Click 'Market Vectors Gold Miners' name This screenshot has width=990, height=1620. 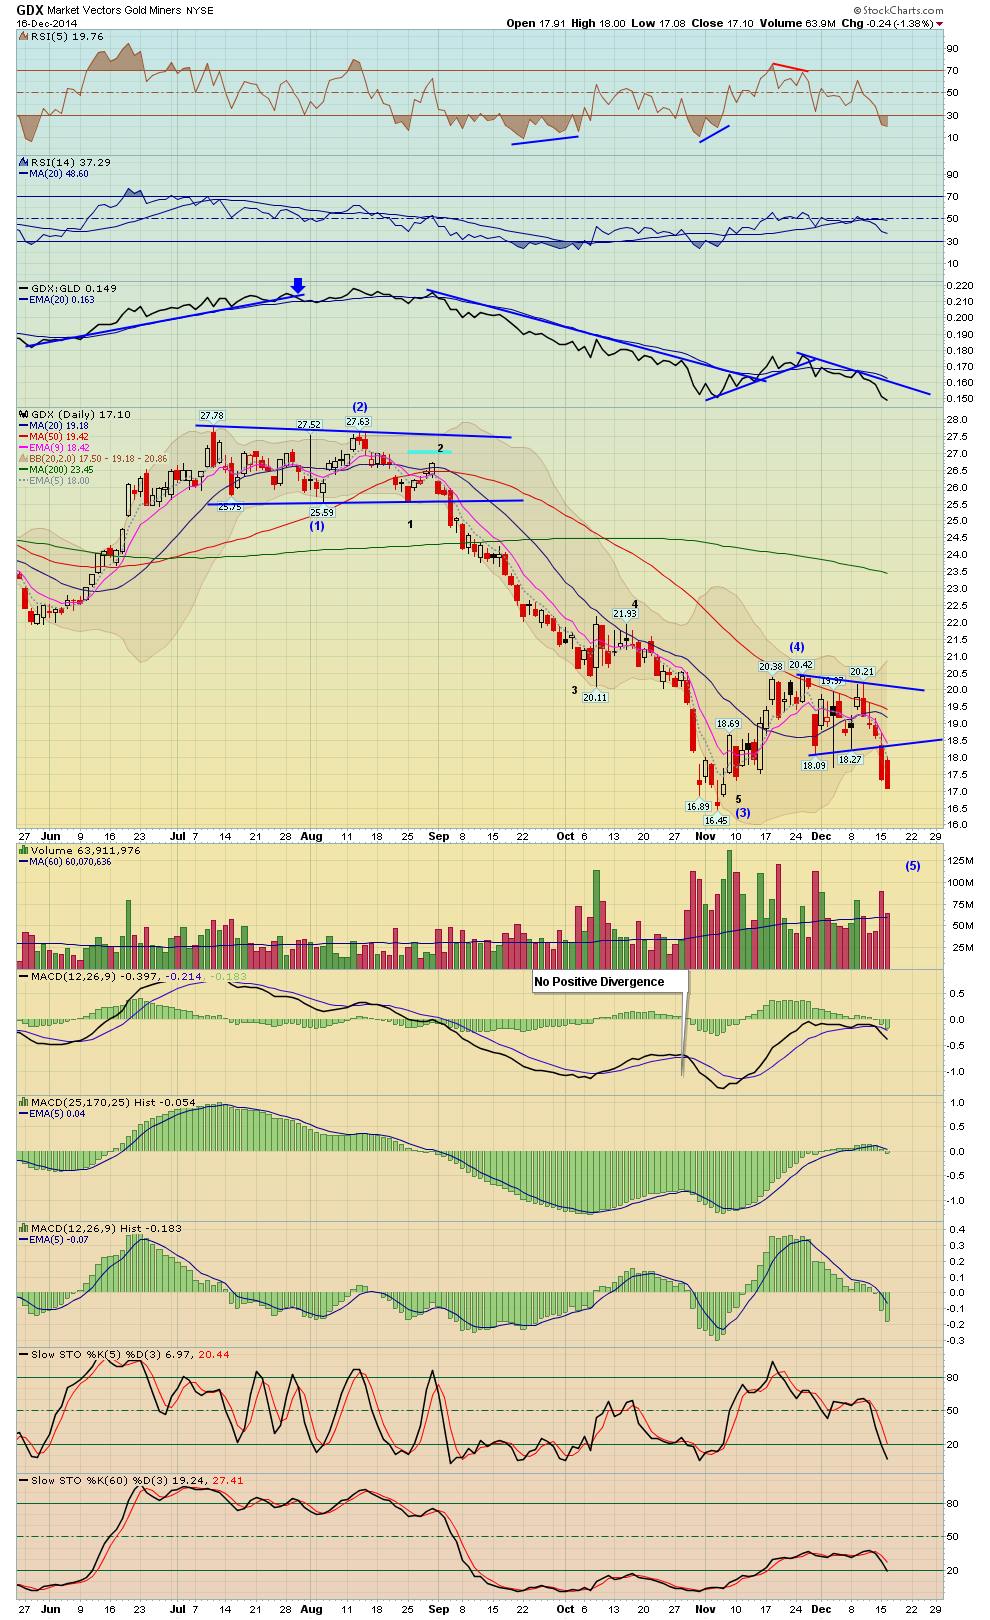pos(113,10)
